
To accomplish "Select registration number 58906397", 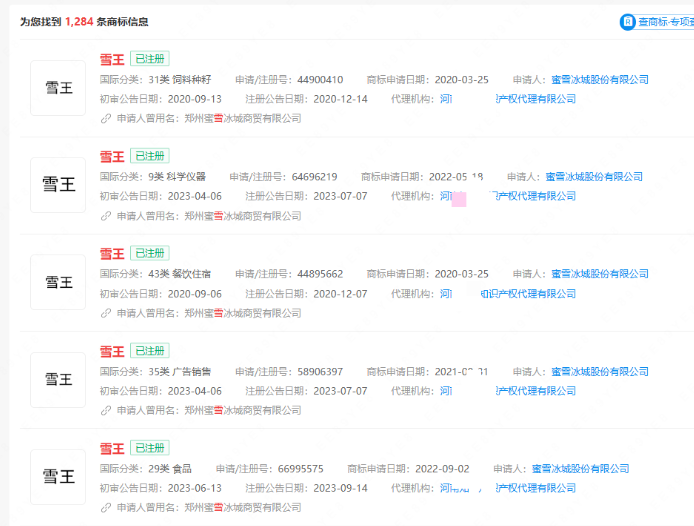I will pos(320,371).
